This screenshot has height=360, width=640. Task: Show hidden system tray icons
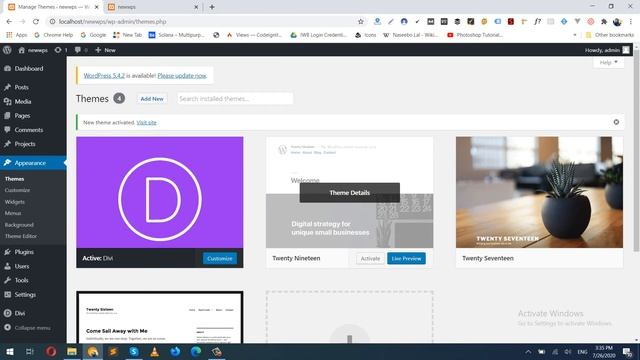coord(528,352)
